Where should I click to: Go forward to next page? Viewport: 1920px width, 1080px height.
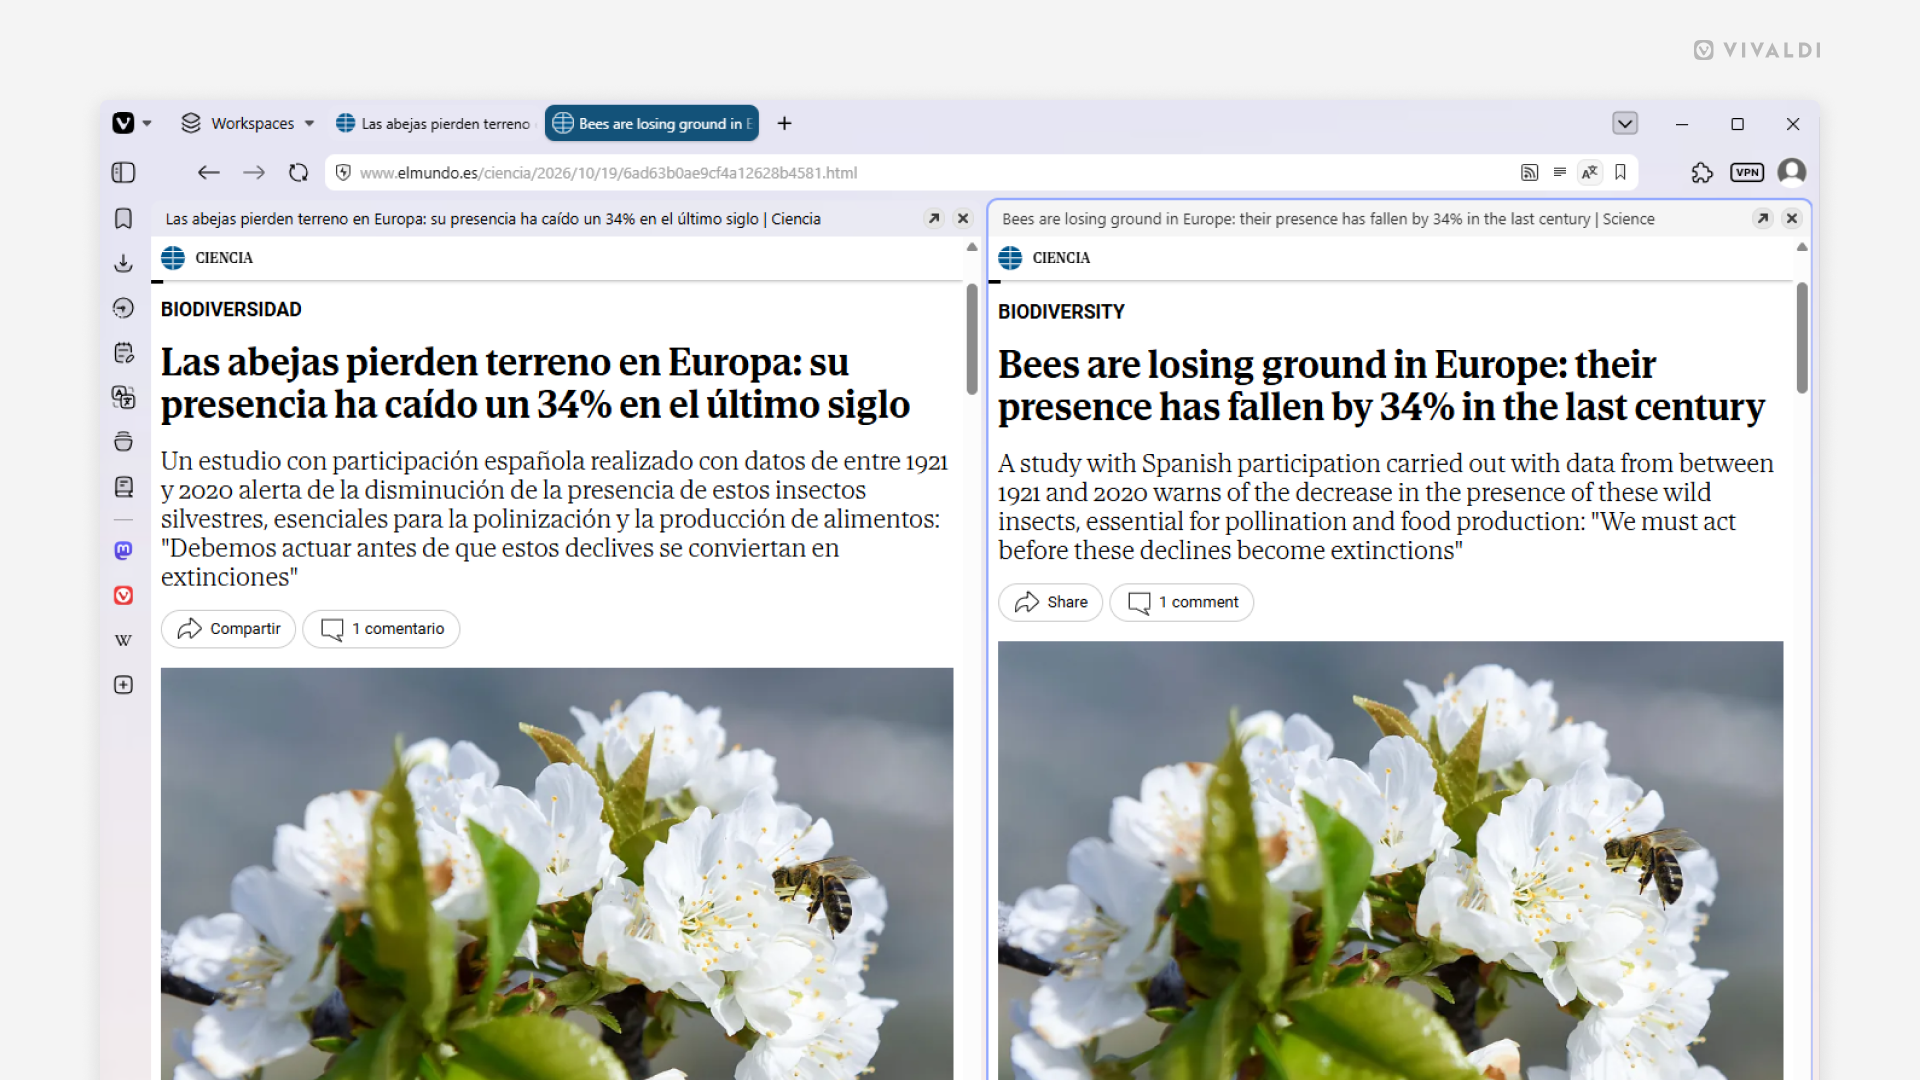[x=253, y=173]
